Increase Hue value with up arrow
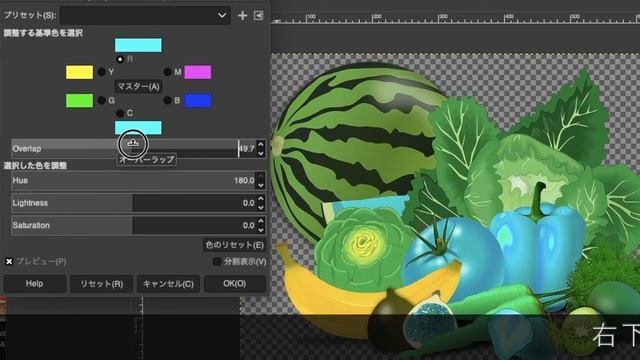This screenshot has height=360, width=640. (261, 176)
